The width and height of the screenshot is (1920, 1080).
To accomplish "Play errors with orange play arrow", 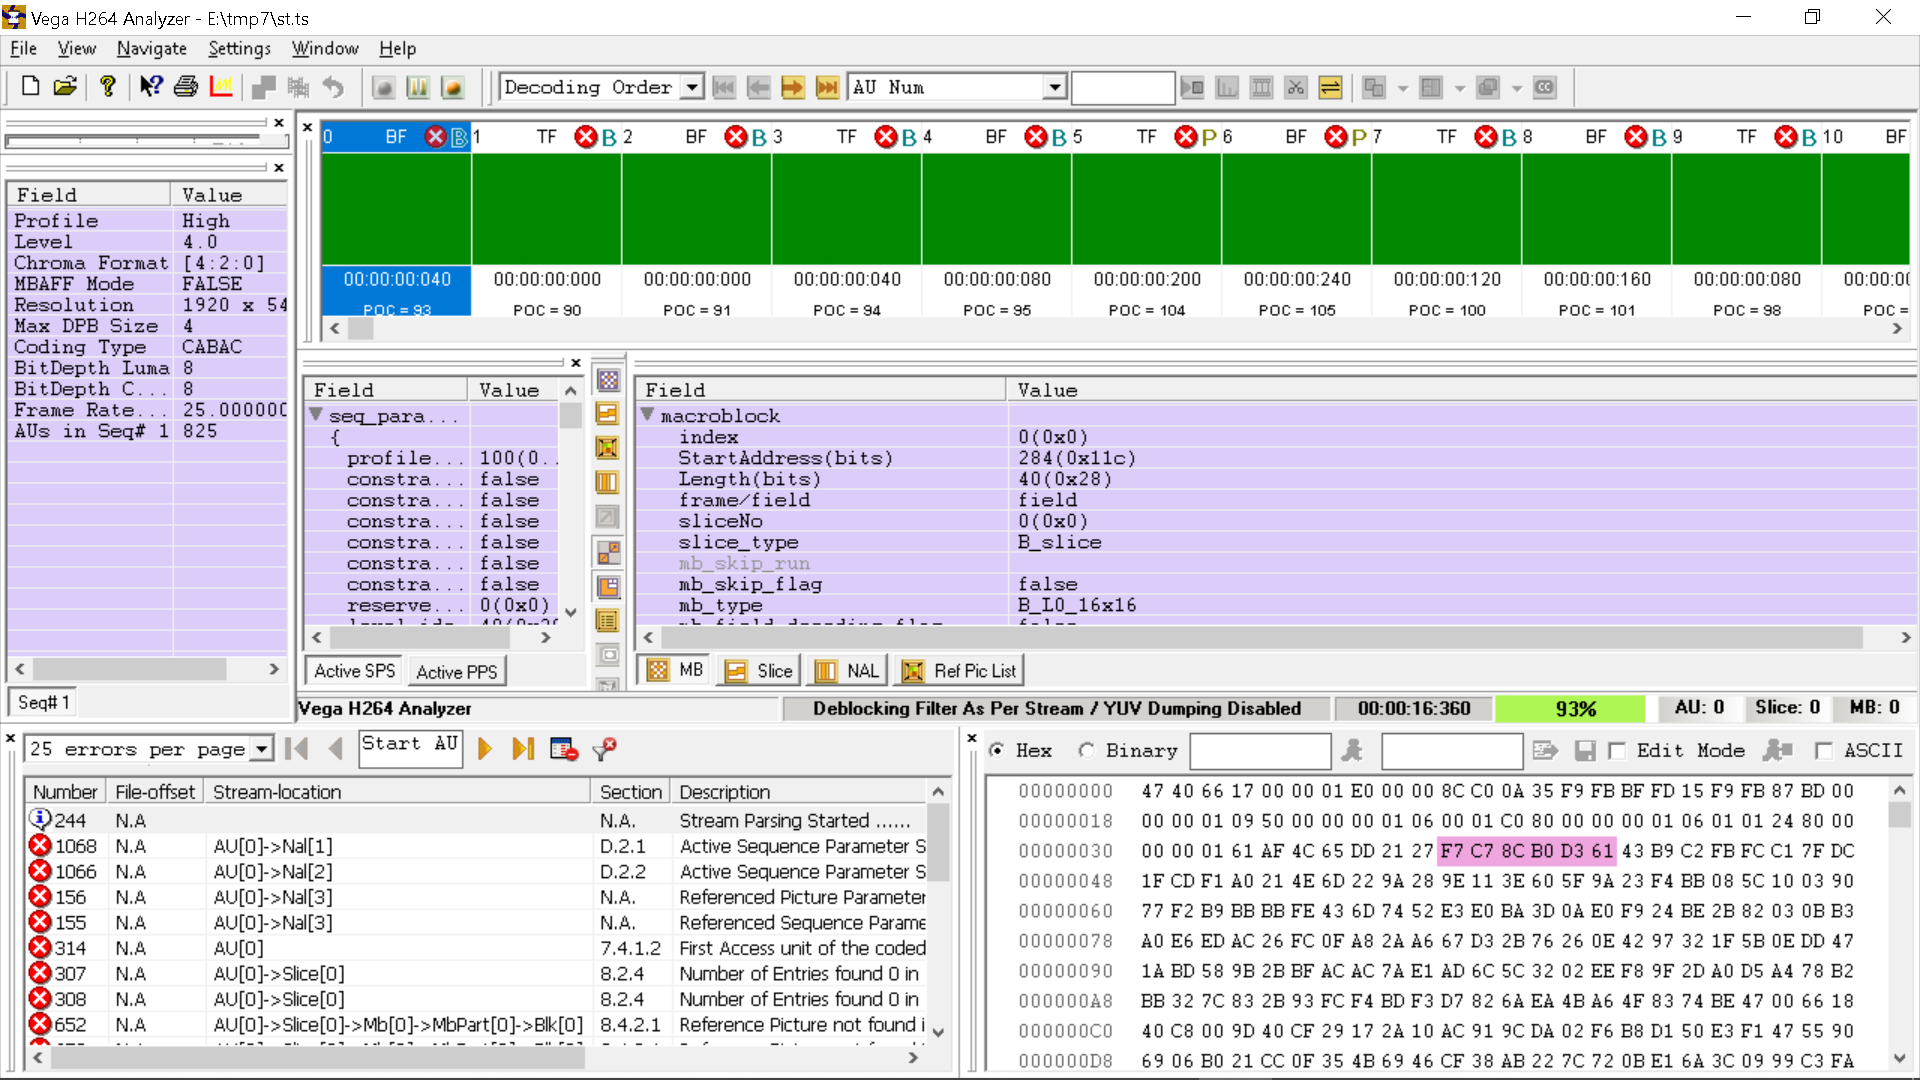I will (x=485, y=749).
